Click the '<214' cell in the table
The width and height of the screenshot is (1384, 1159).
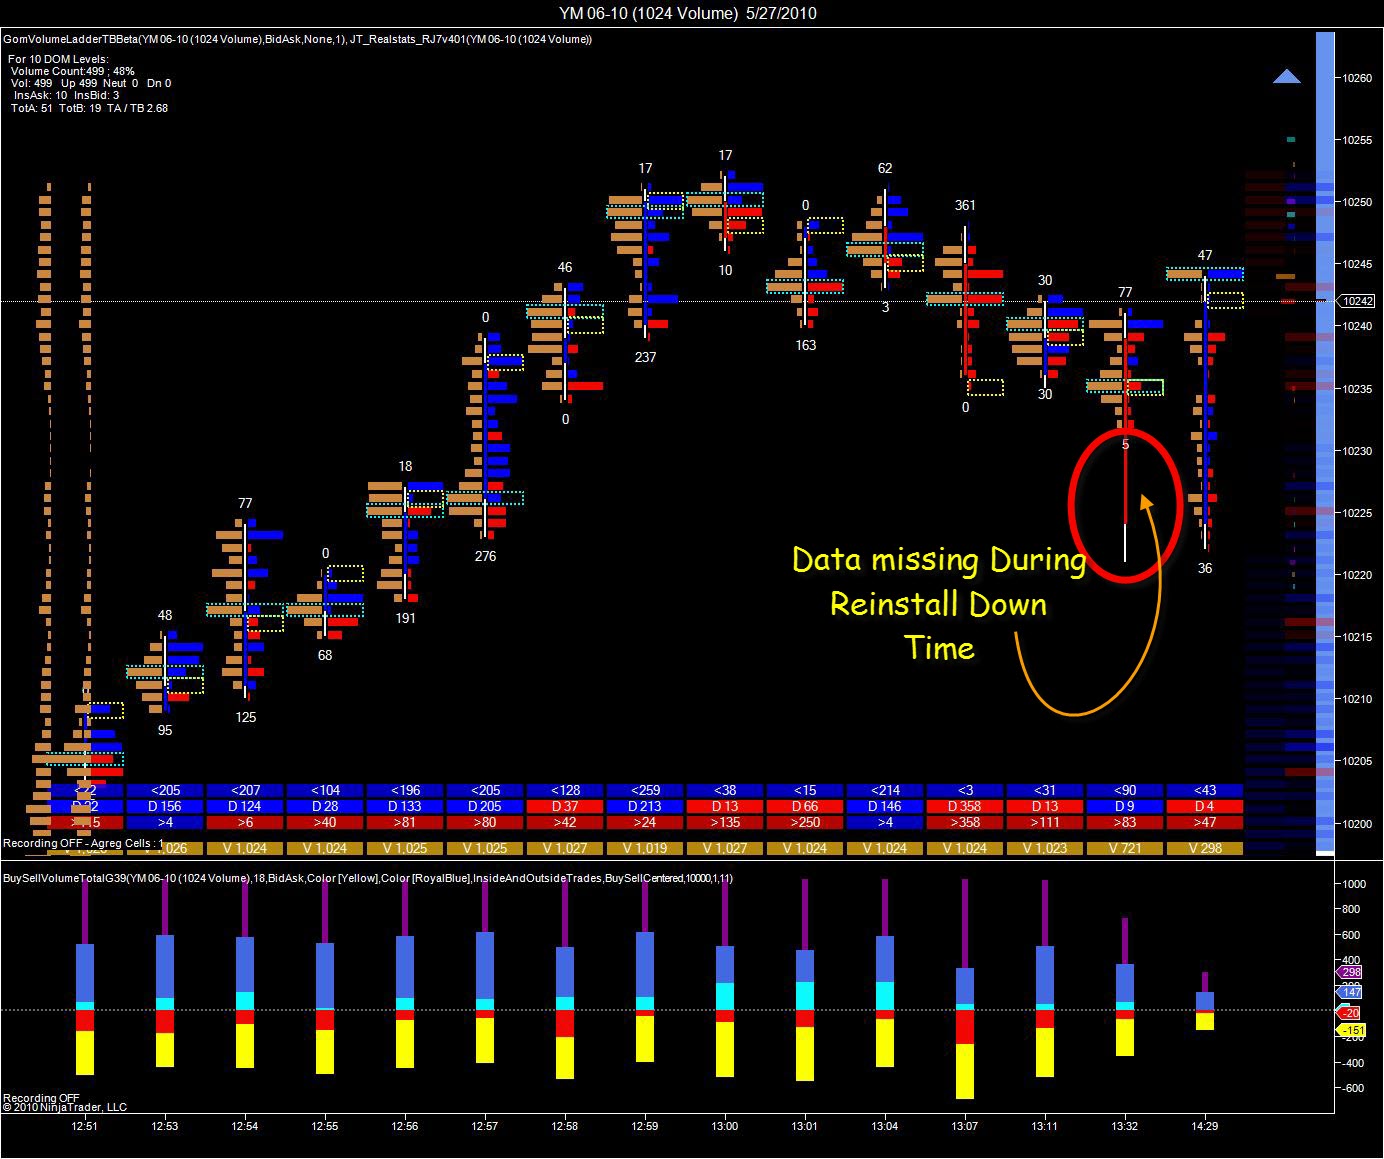[x=885, y=790]
